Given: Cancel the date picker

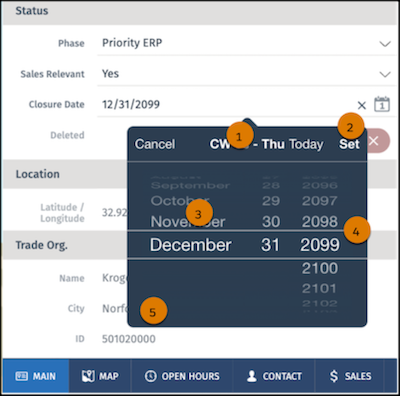Looking at the screenshot, I should tap(155, 144).
